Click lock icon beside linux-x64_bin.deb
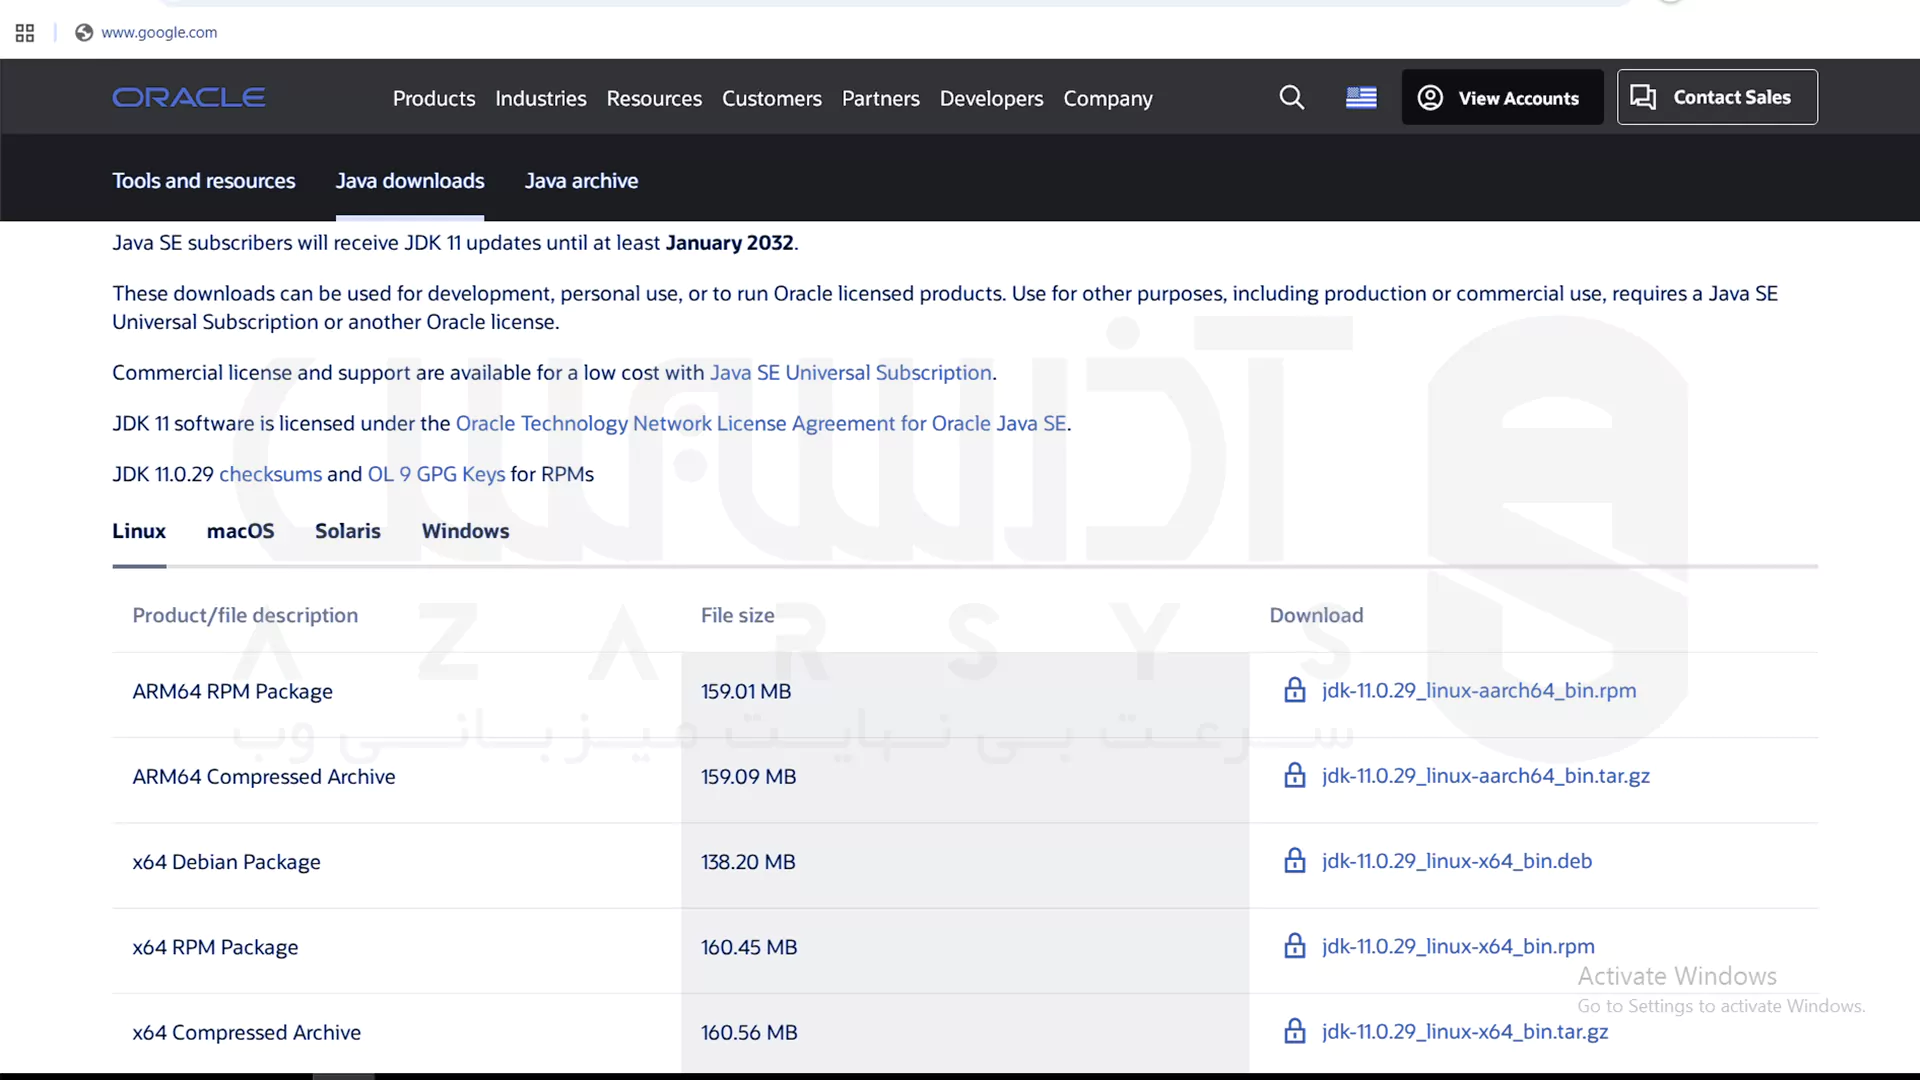 tap(1294, 861)
